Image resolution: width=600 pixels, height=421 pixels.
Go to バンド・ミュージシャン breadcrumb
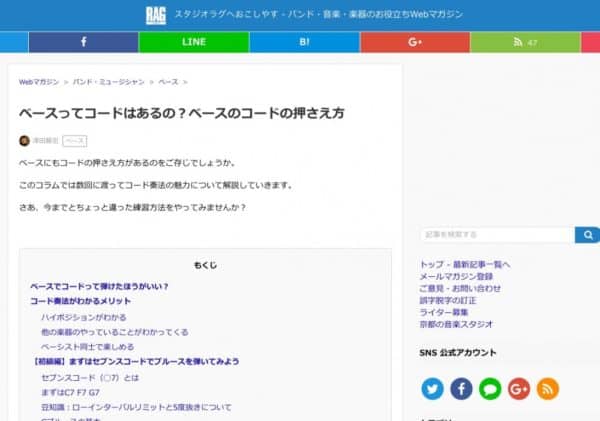(x=108, y=82)
